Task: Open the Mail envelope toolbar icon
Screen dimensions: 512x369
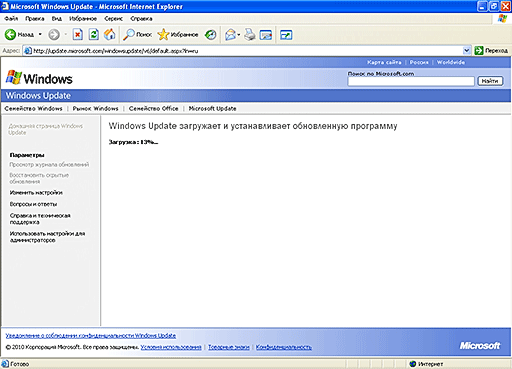Action: click(x=230, y=34)
